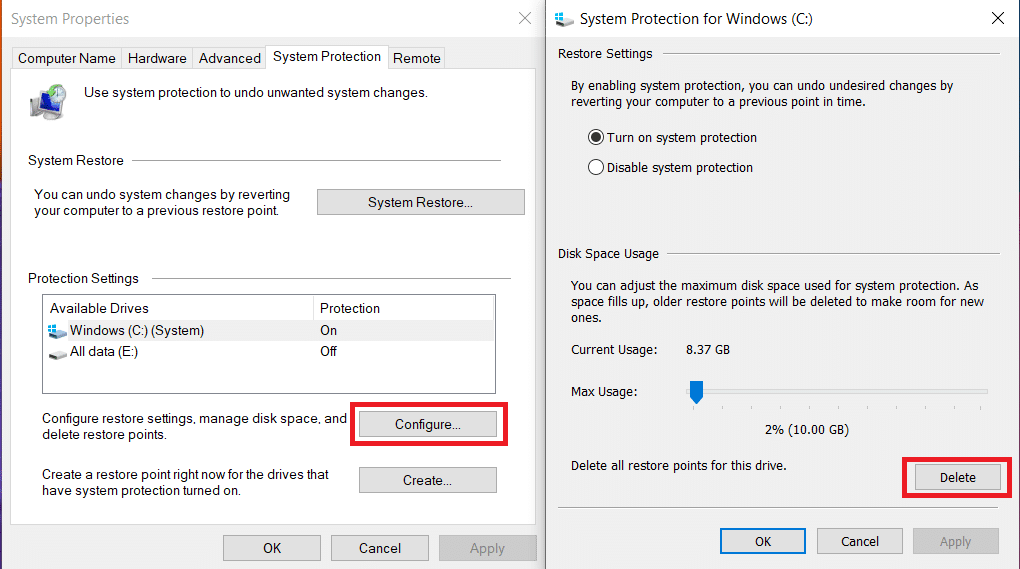Close the System Protection for Windows dialog
Screen dimensions: 1020x569
click(x=997, y=18)
